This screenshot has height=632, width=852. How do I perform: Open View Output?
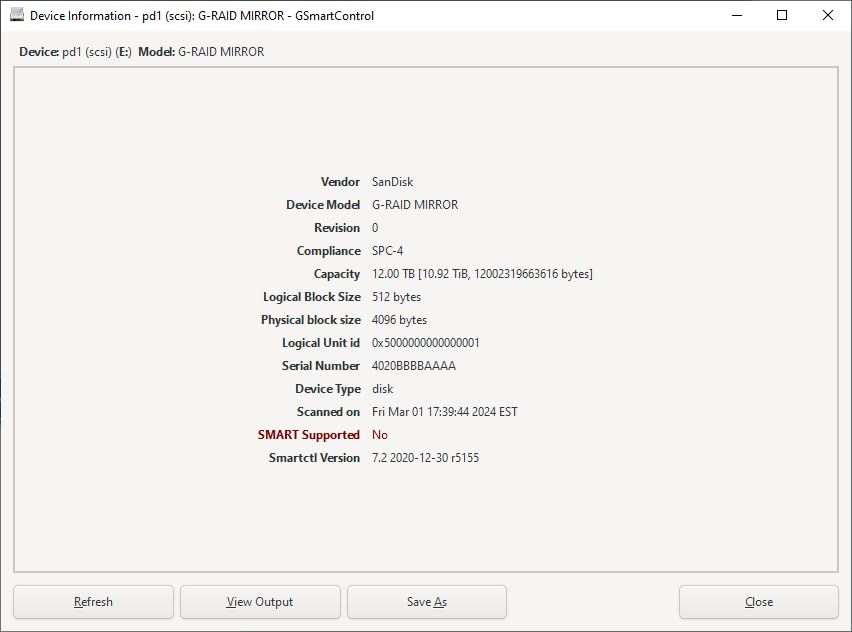[260, 602]
